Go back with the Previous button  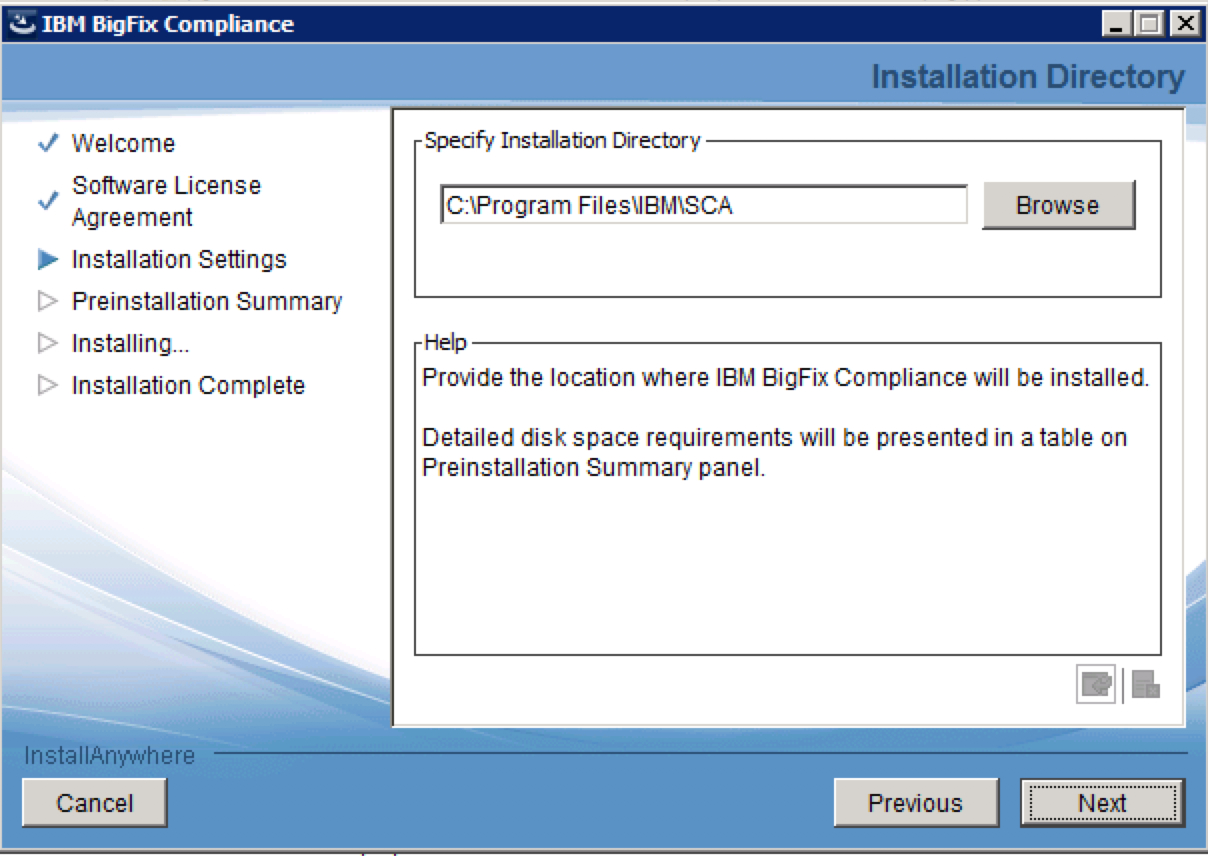[x=916, y=803]
